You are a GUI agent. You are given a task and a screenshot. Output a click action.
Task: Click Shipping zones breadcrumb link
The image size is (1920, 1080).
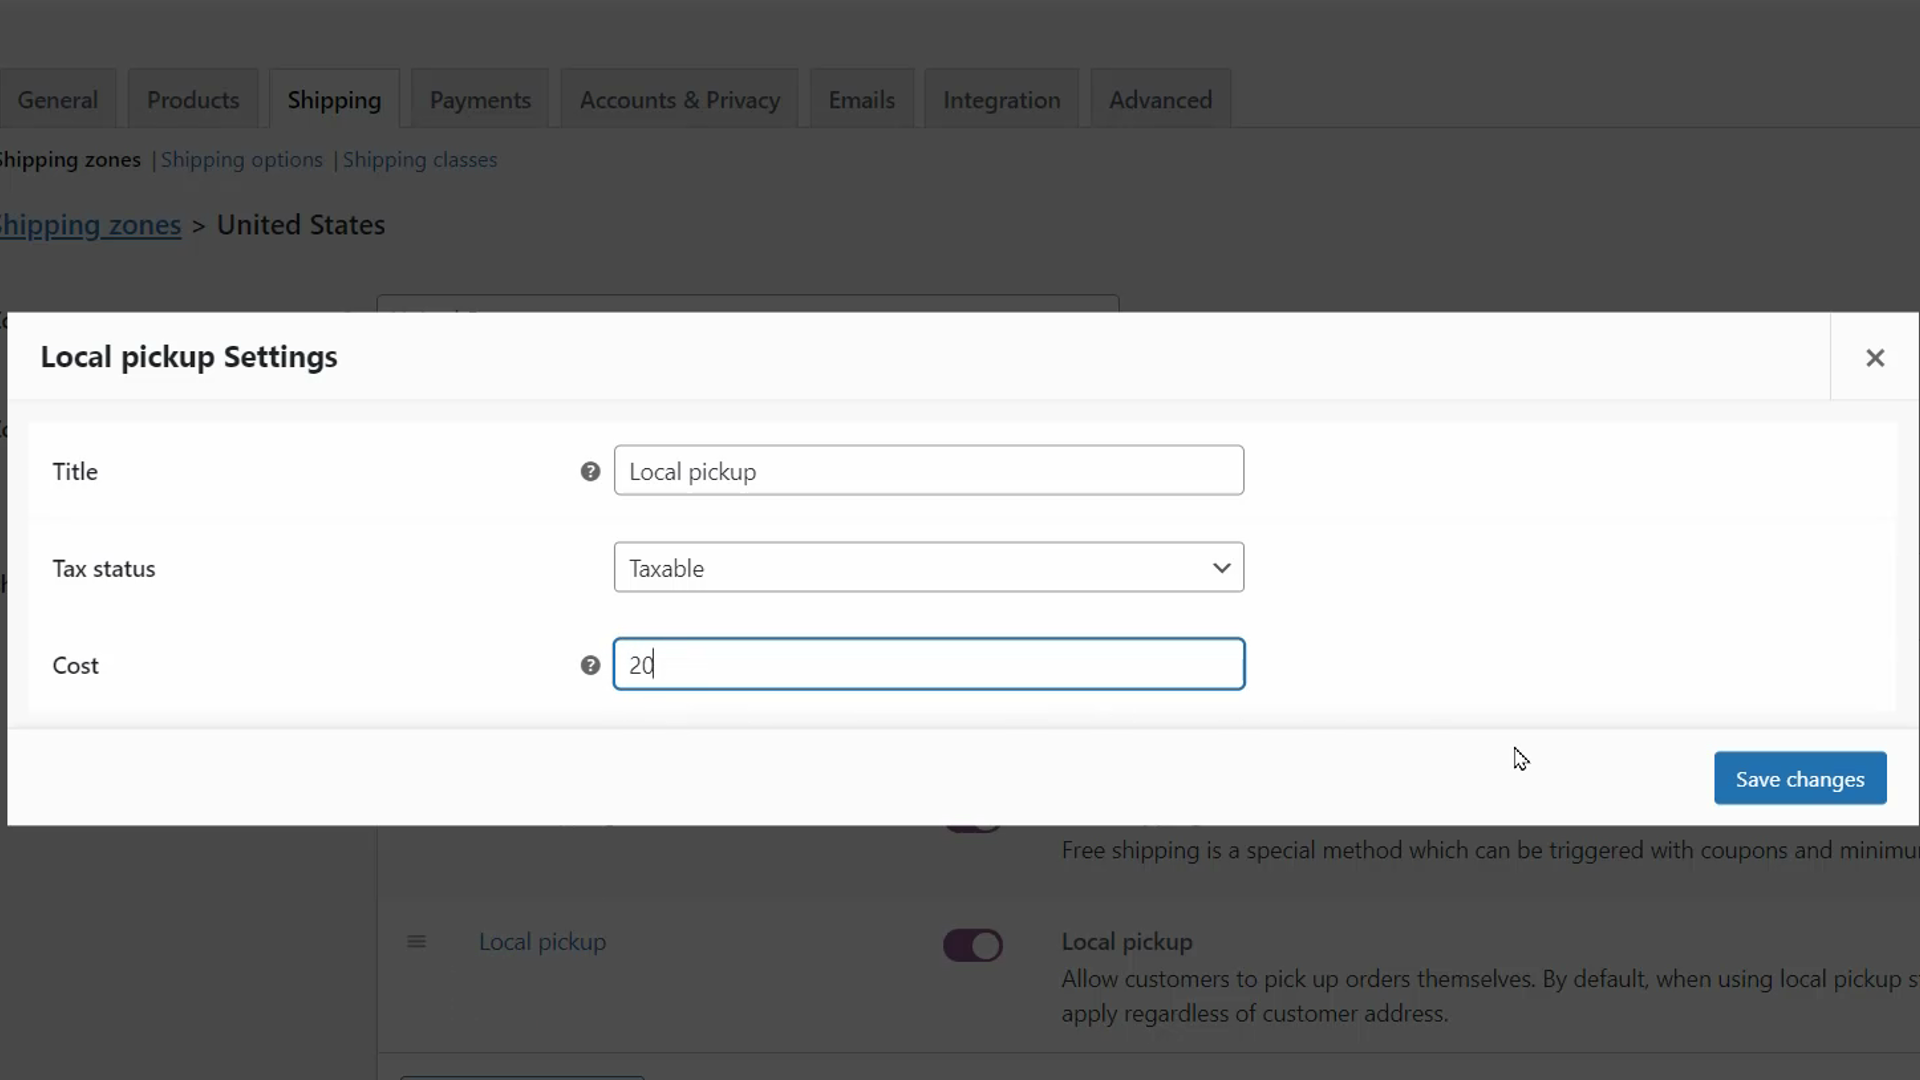coord(90,225)
